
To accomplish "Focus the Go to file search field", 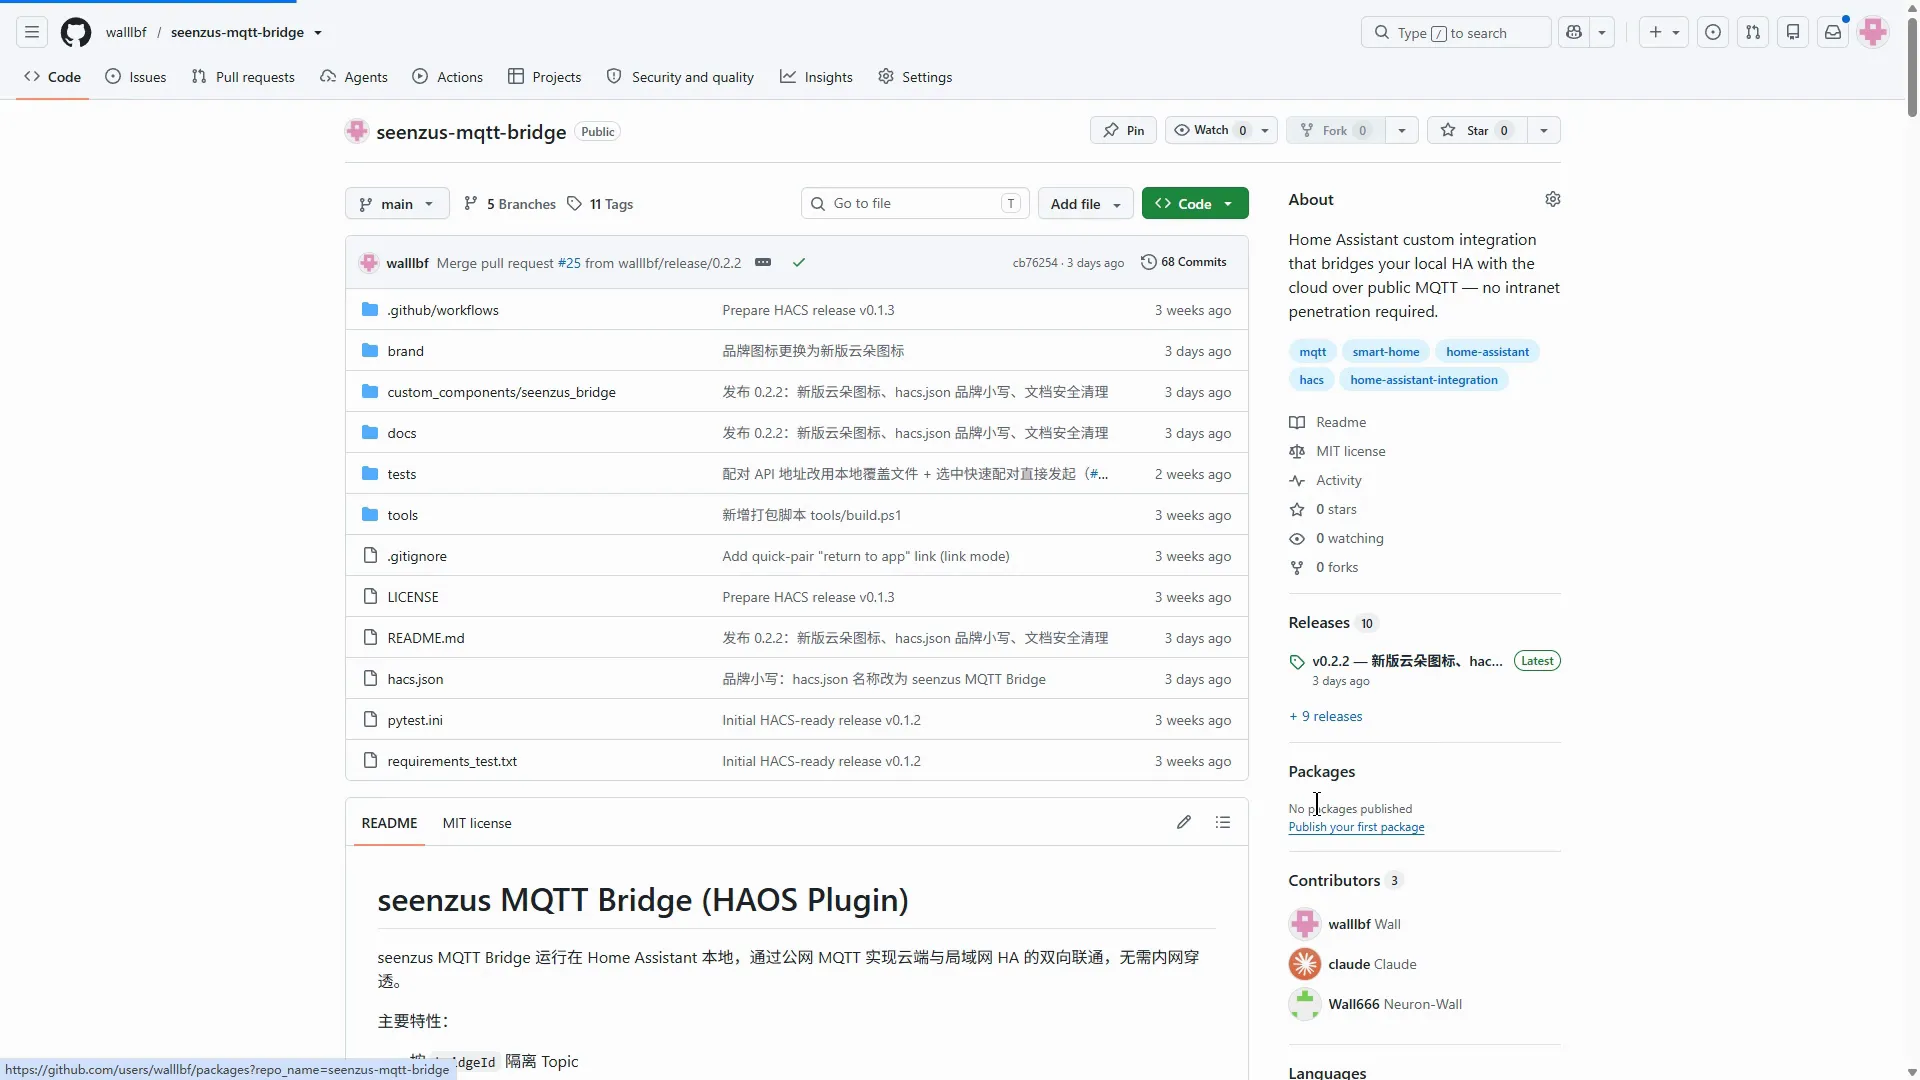I will [x=915, y=203].
